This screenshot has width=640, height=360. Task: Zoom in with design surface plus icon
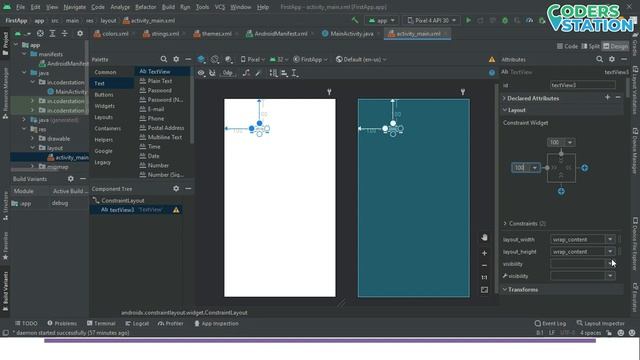[x=484, y=253]
